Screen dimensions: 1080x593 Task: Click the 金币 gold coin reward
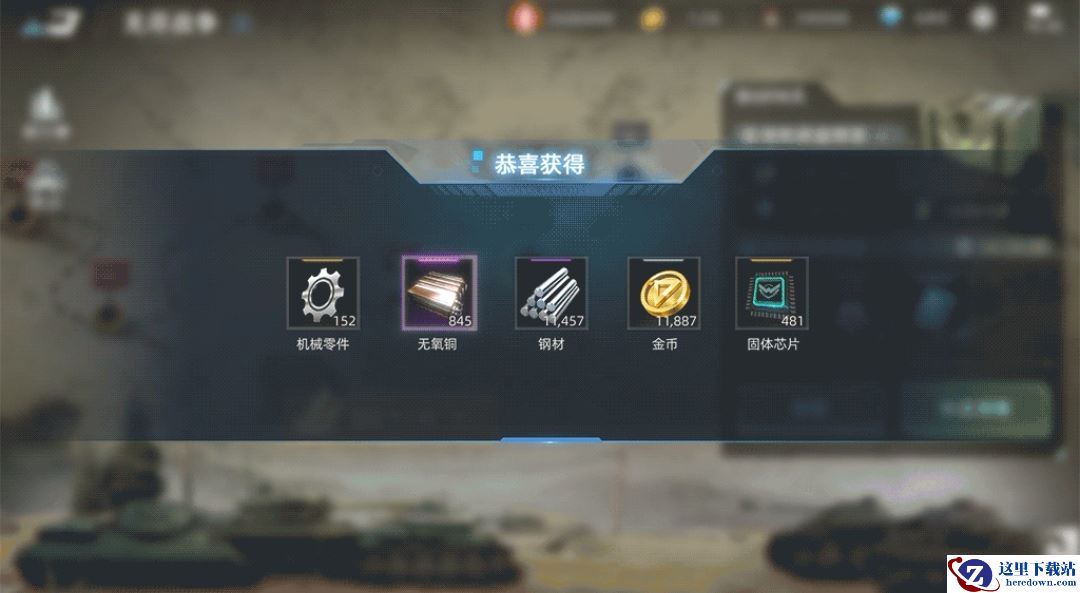tap(664, 293)
